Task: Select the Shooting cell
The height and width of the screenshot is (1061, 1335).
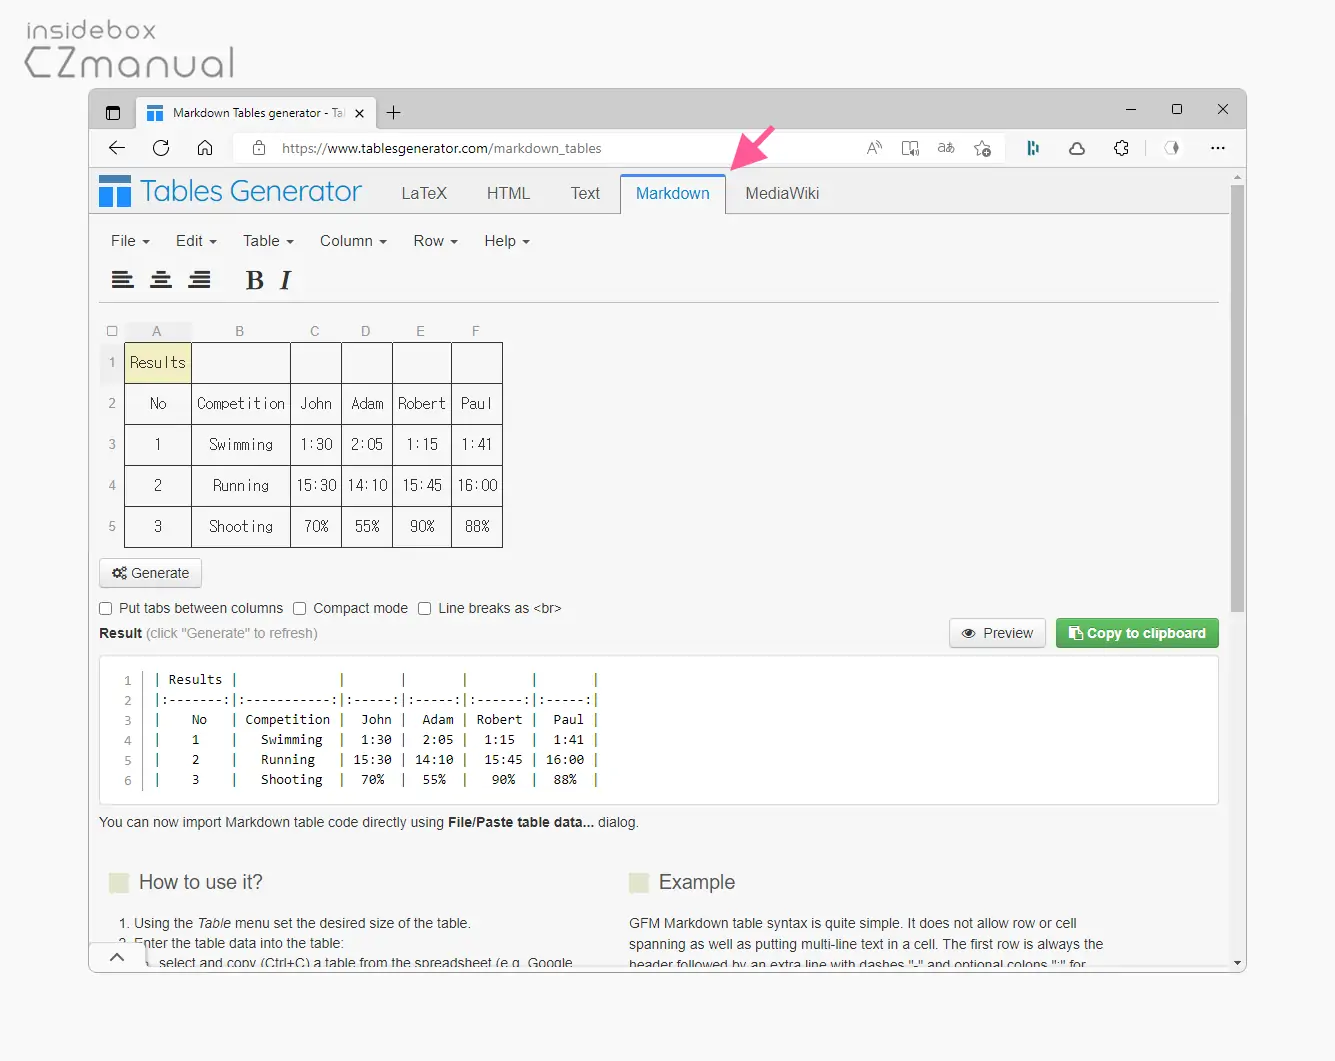Action: 241,527
